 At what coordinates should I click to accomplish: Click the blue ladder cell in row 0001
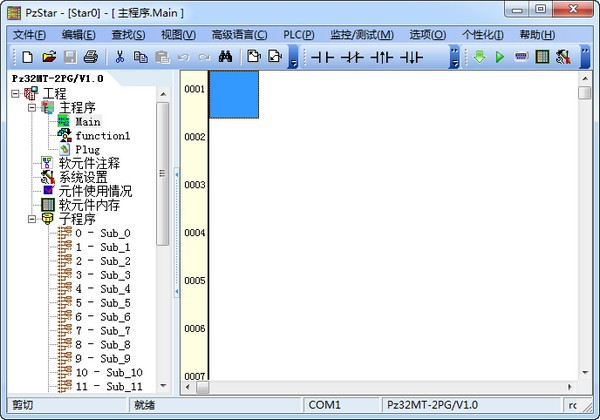(x=234, y=94)
